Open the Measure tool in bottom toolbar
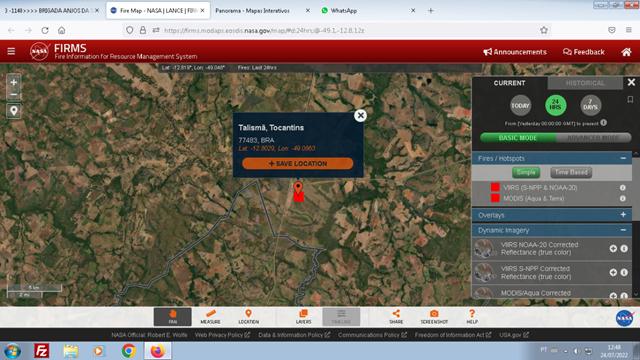 point(210,316)
